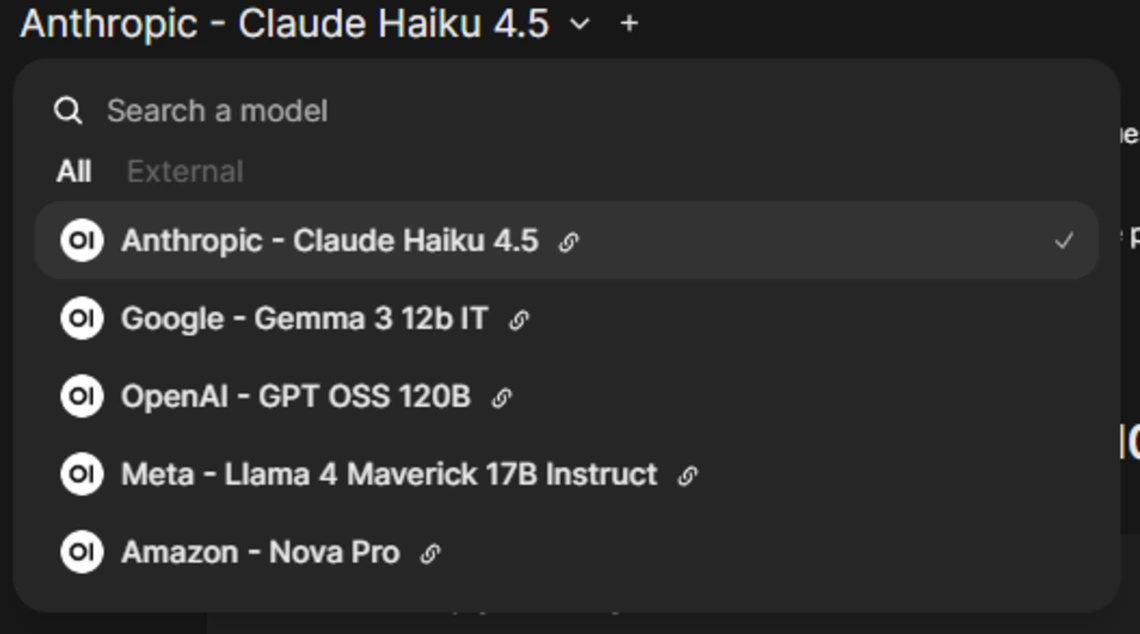Choose Google - Gemma 3 12b IT model
The height and width of the screenshot is (634, 1140).
304,319
